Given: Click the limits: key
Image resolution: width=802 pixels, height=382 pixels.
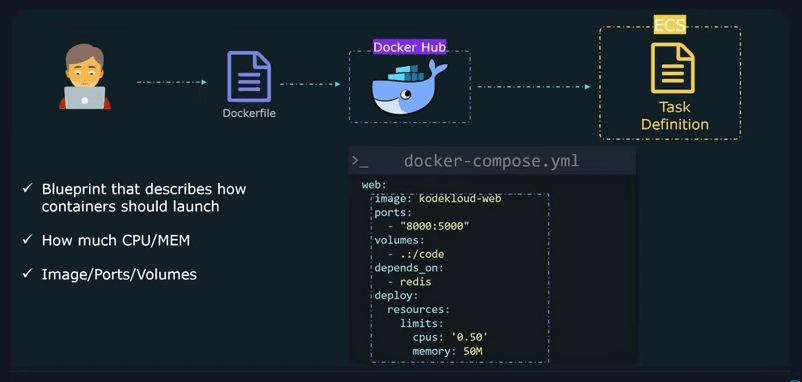Looking at the screenshot, I should click(421, 323).
